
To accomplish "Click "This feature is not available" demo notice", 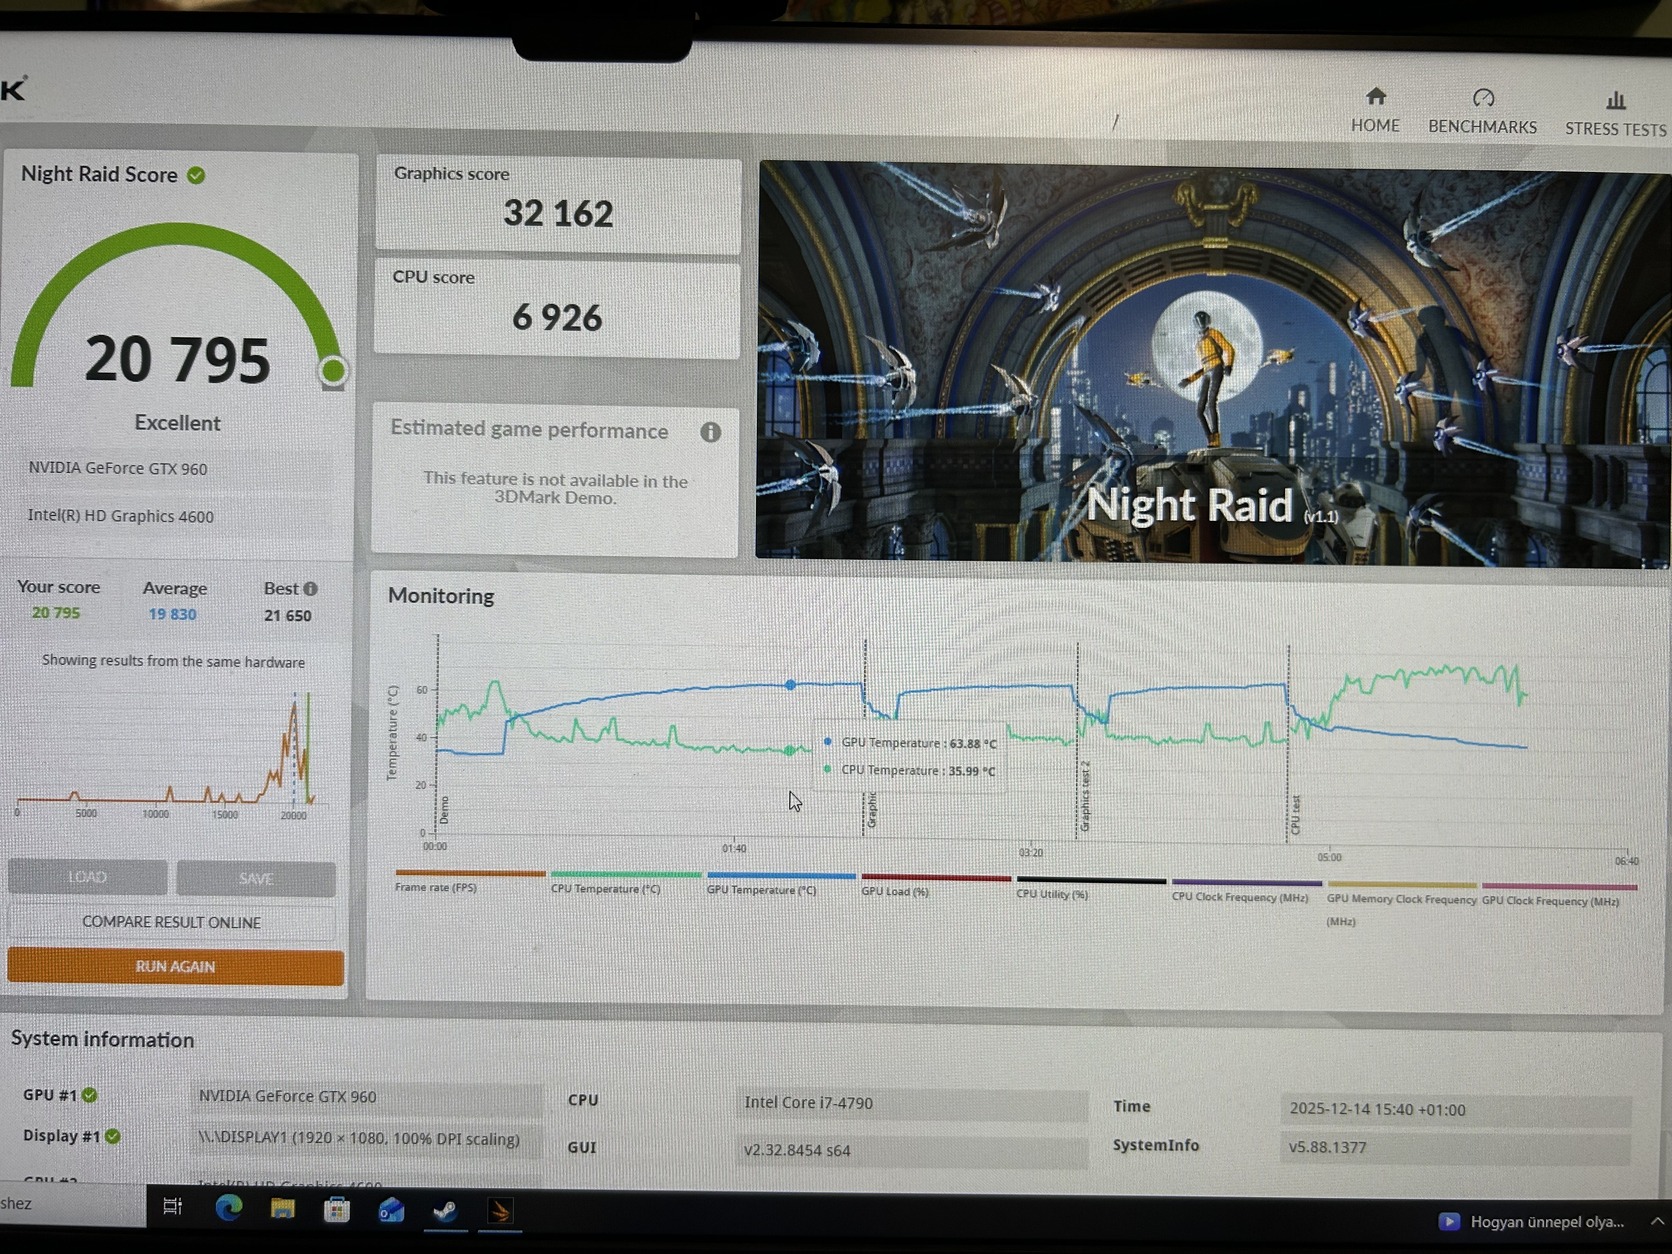I will click(x=555, y=488).
